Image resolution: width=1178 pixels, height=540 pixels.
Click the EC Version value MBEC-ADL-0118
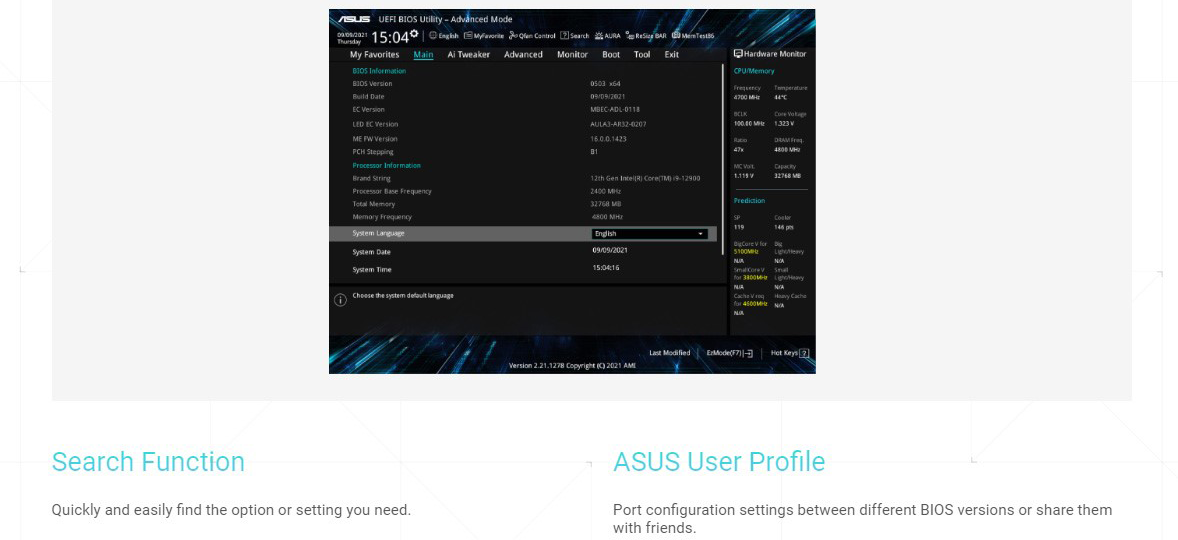615,110
